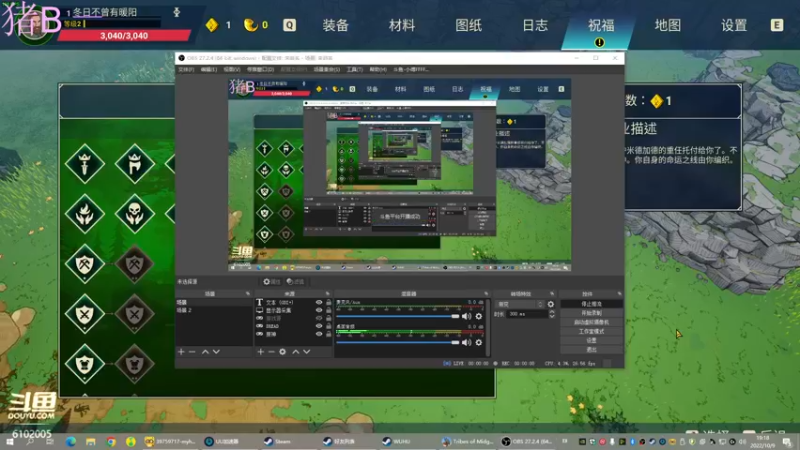
Task: Switch to the 地图 game tab
Action: tap(667, 25)
